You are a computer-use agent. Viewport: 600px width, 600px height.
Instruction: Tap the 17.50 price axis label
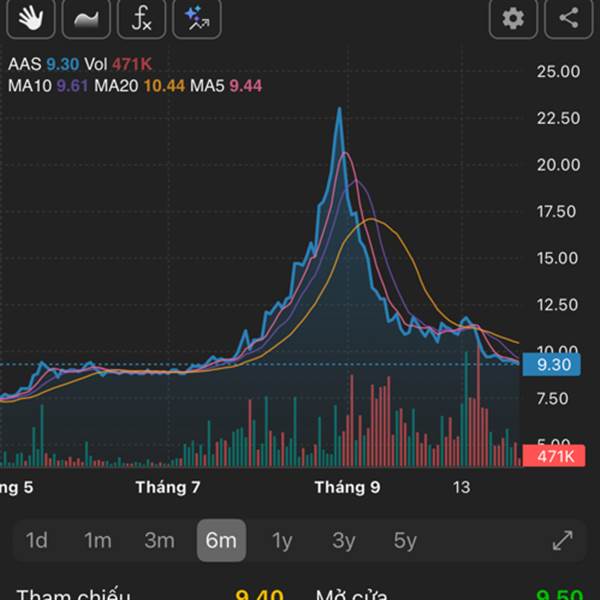pos(556,212)
